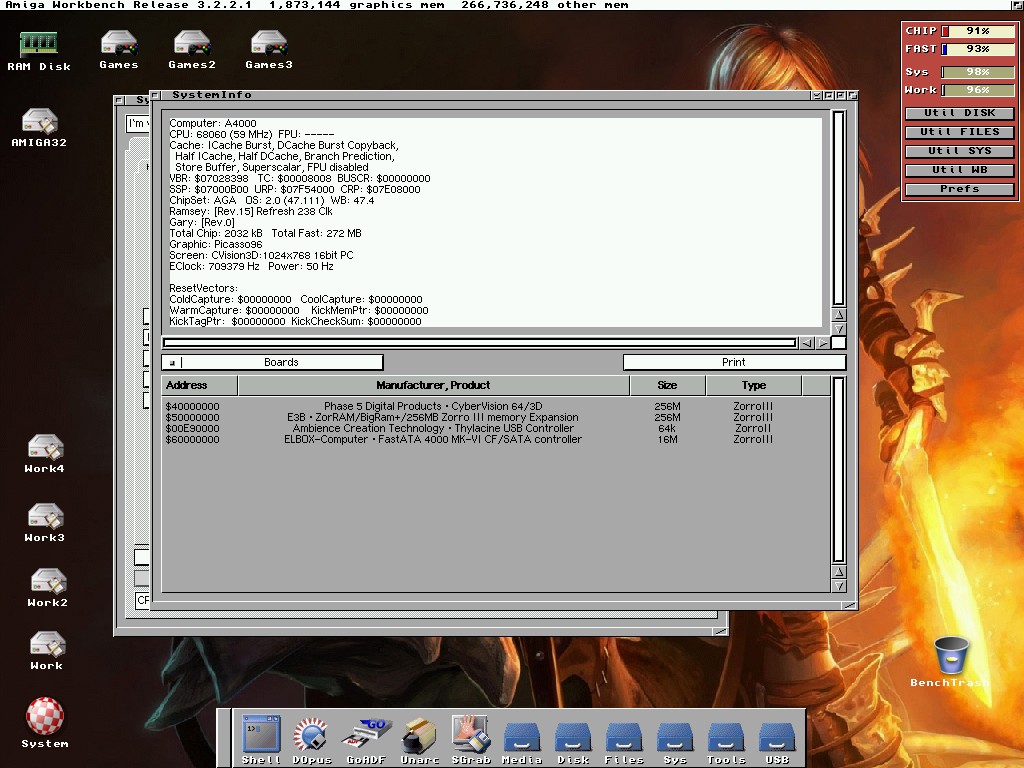Click the AMIGA32 volume icon

pos(39,127)
